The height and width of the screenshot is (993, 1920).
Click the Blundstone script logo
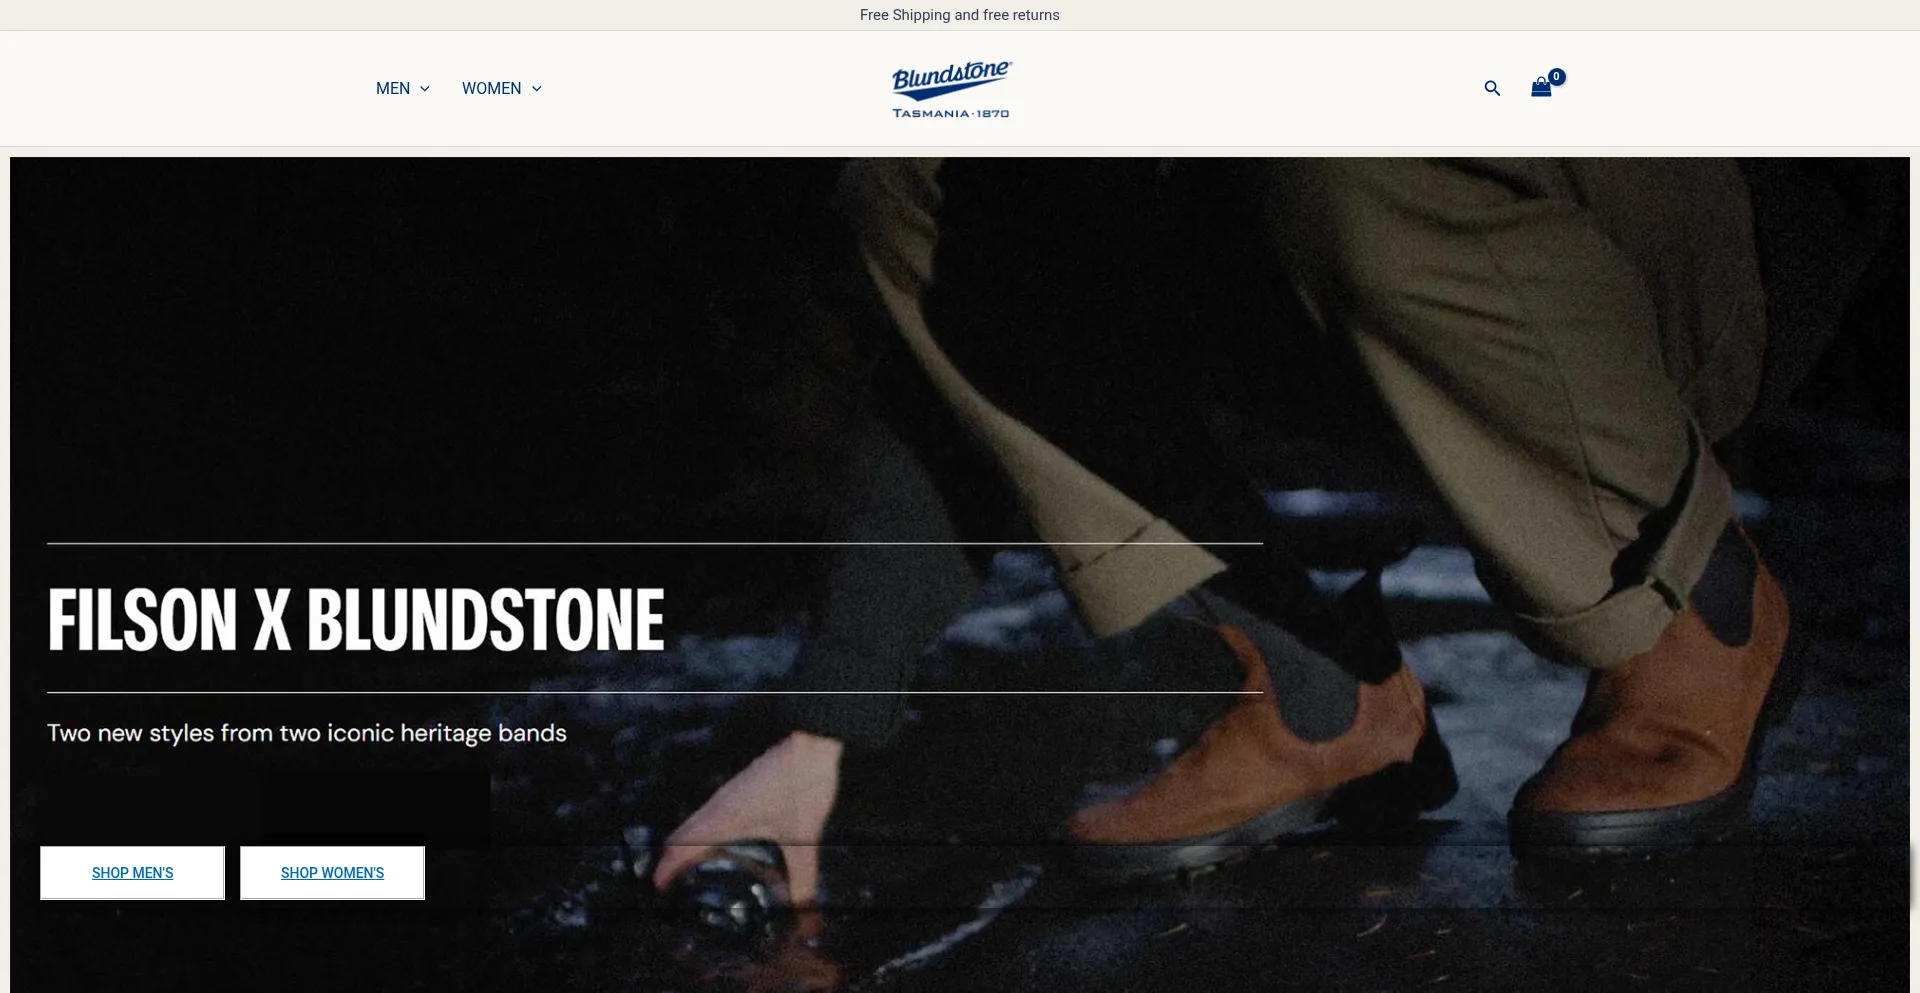(950, 78)
